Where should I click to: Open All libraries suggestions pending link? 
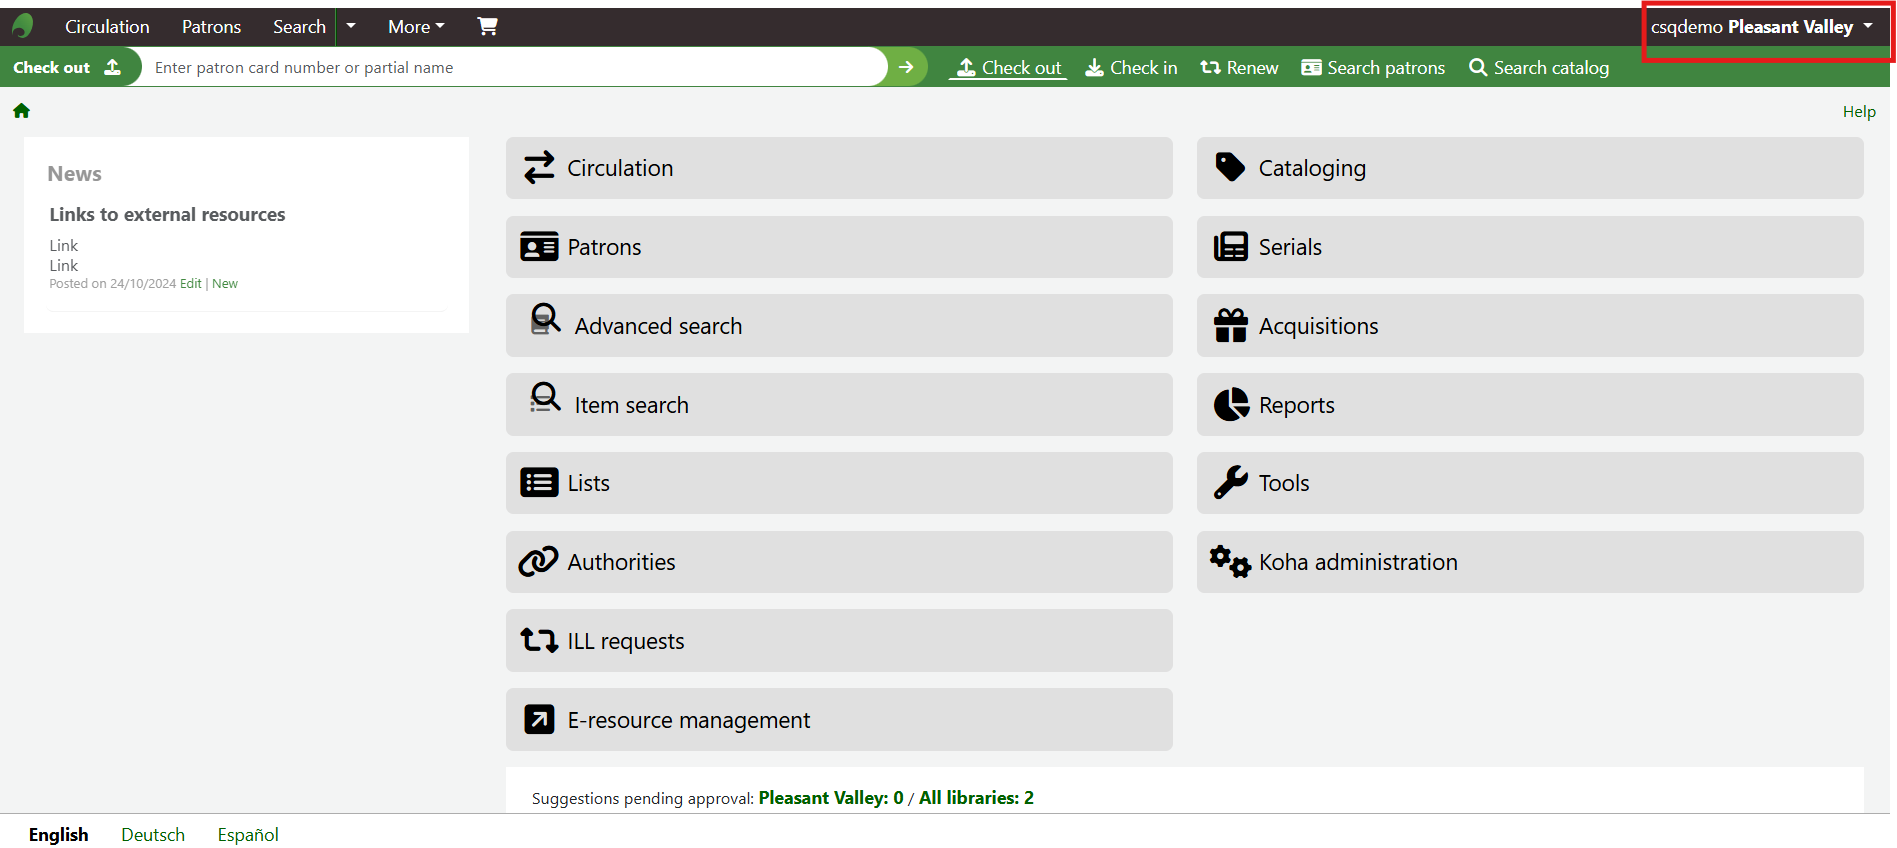(976, 798)
